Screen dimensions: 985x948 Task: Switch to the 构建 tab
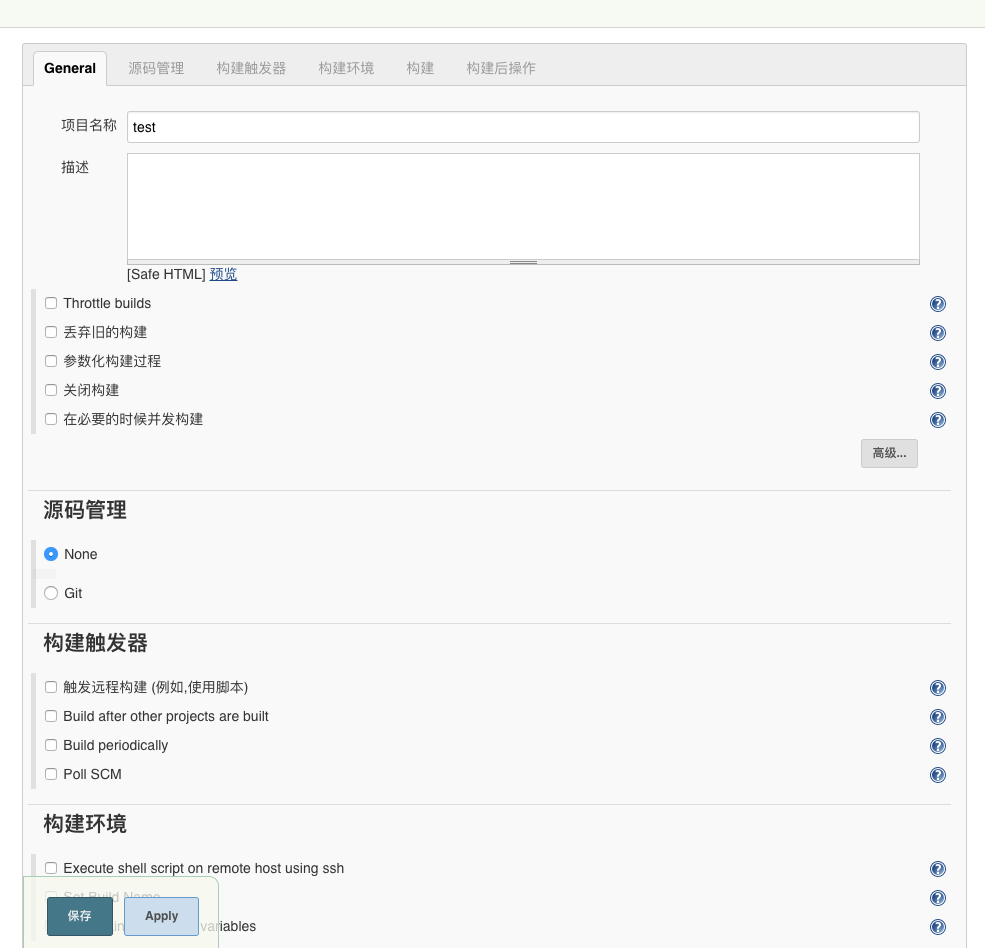tap(420, 68)
